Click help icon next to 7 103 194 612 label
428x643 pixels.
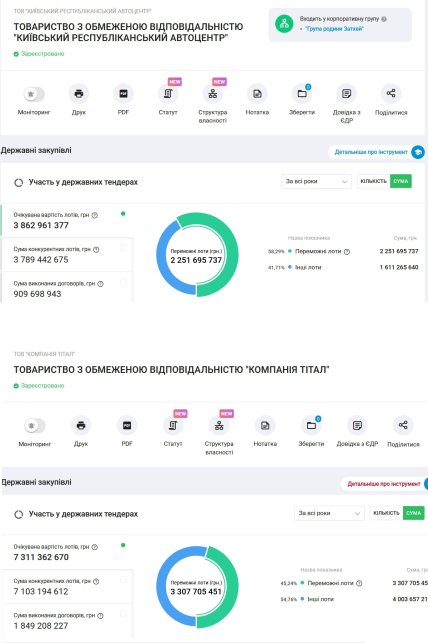coord(96,581)
